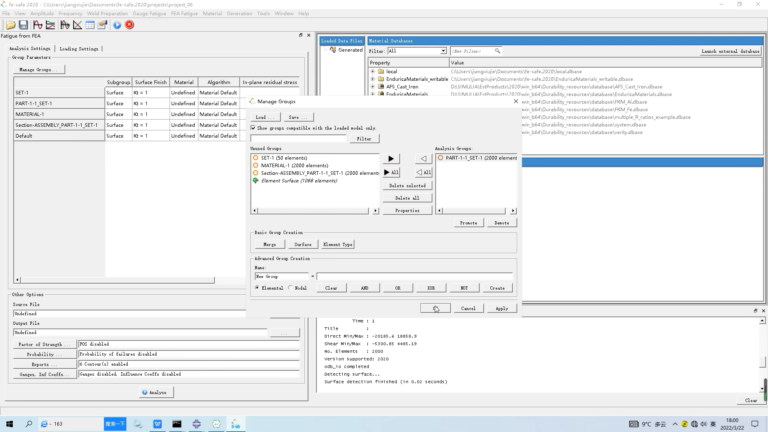Click the left arrow to remove analysis group
Viewport: 768px width, 432px height.
pyautogui.click(x=424, y=159)
